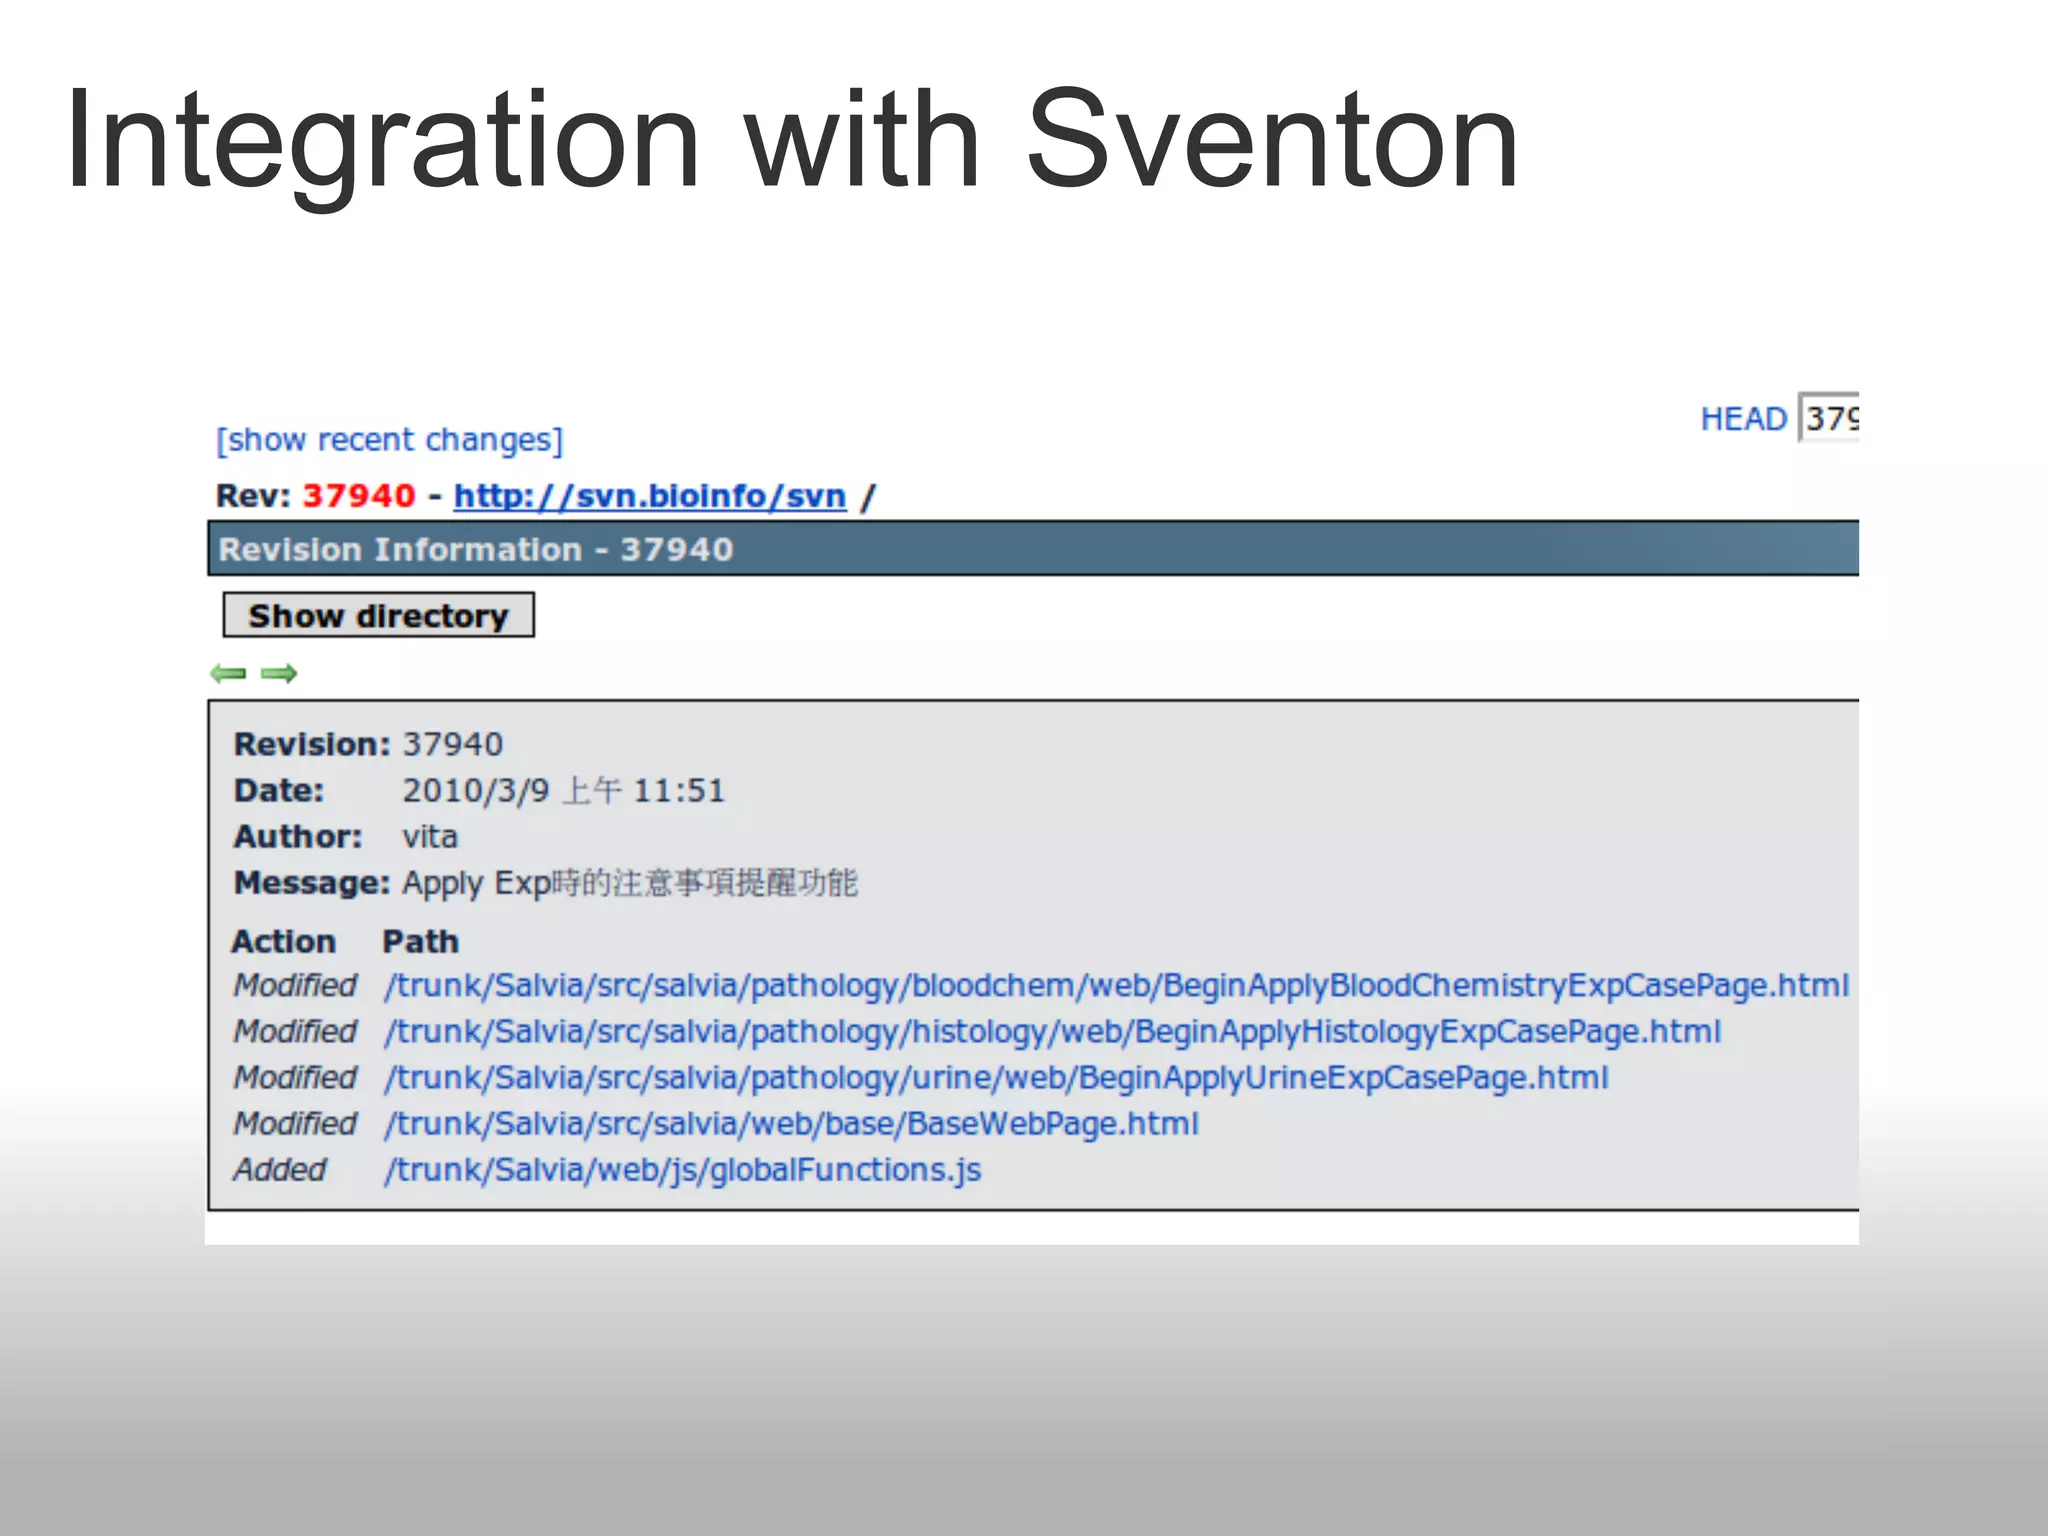Click the Show directory button

click(379, 615)
